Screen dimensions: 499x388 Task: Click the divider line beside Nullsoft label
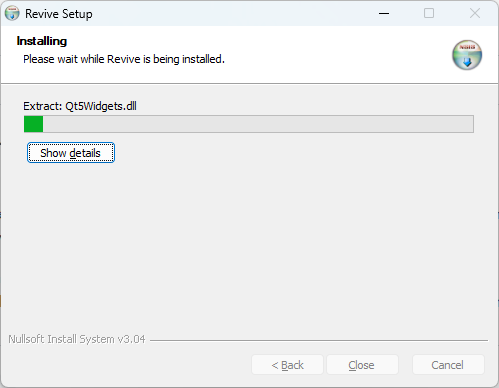click(x=319, y=340)
